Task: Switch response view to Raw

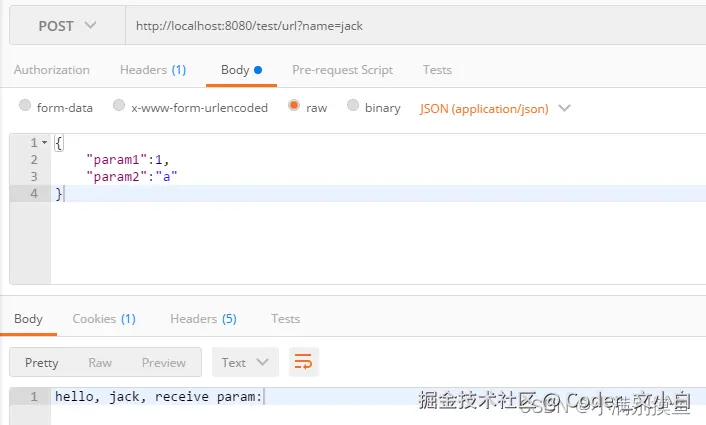Action: (100, 362)
